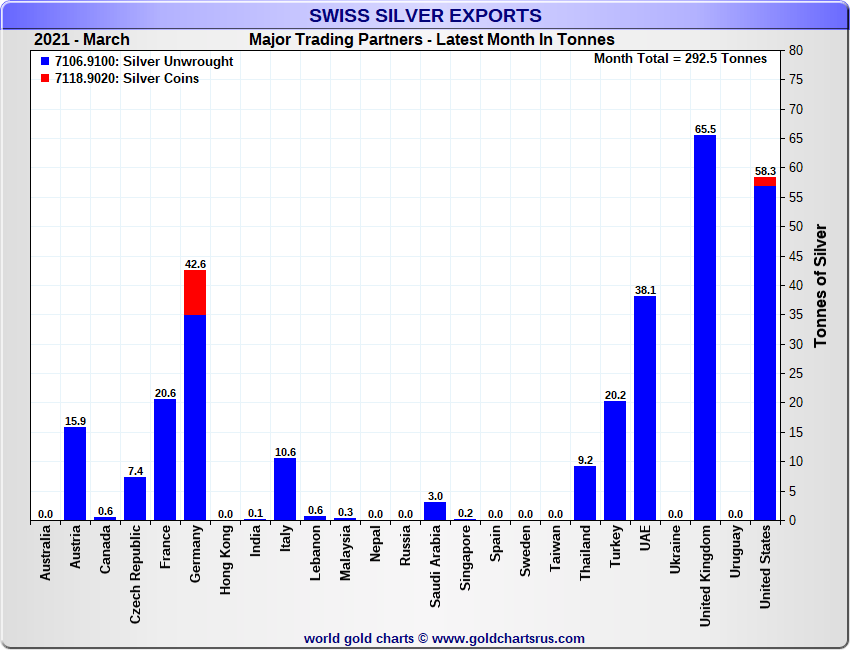Click the Austria bar

pos(75,473)
